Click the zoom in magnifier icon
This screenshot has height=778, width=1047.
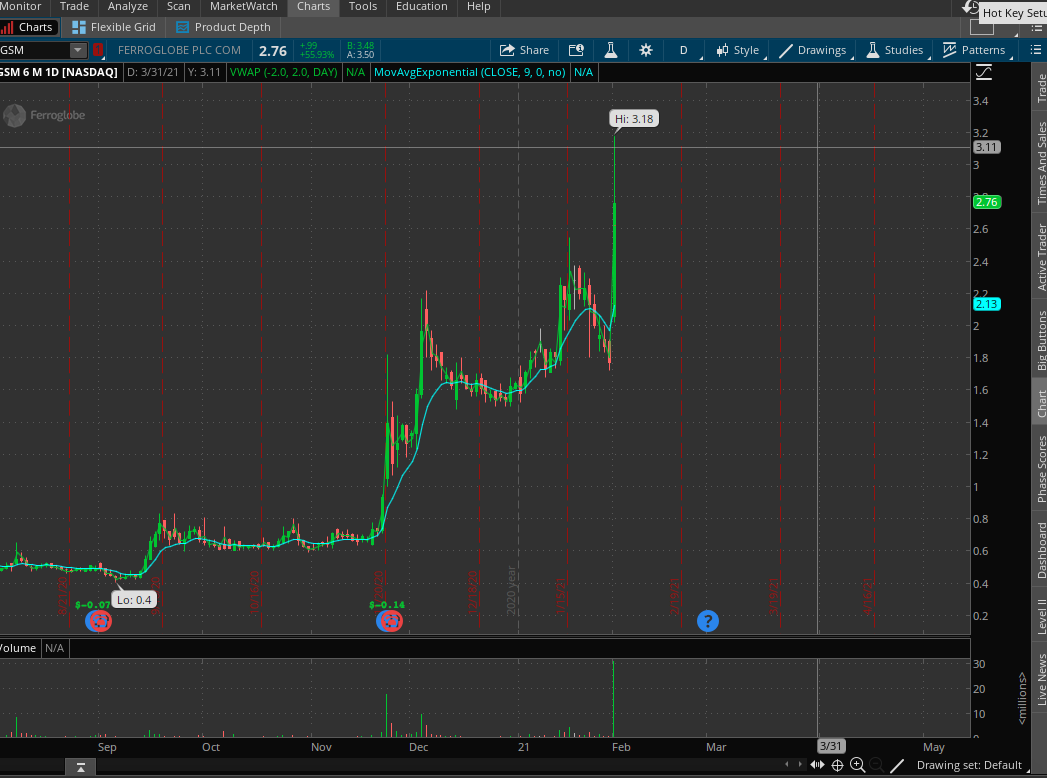click(857, 765)
